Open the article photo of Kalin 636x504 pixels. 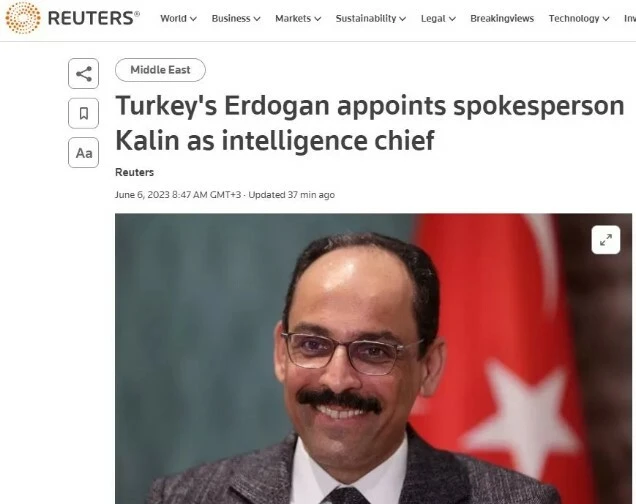point(373,358)
